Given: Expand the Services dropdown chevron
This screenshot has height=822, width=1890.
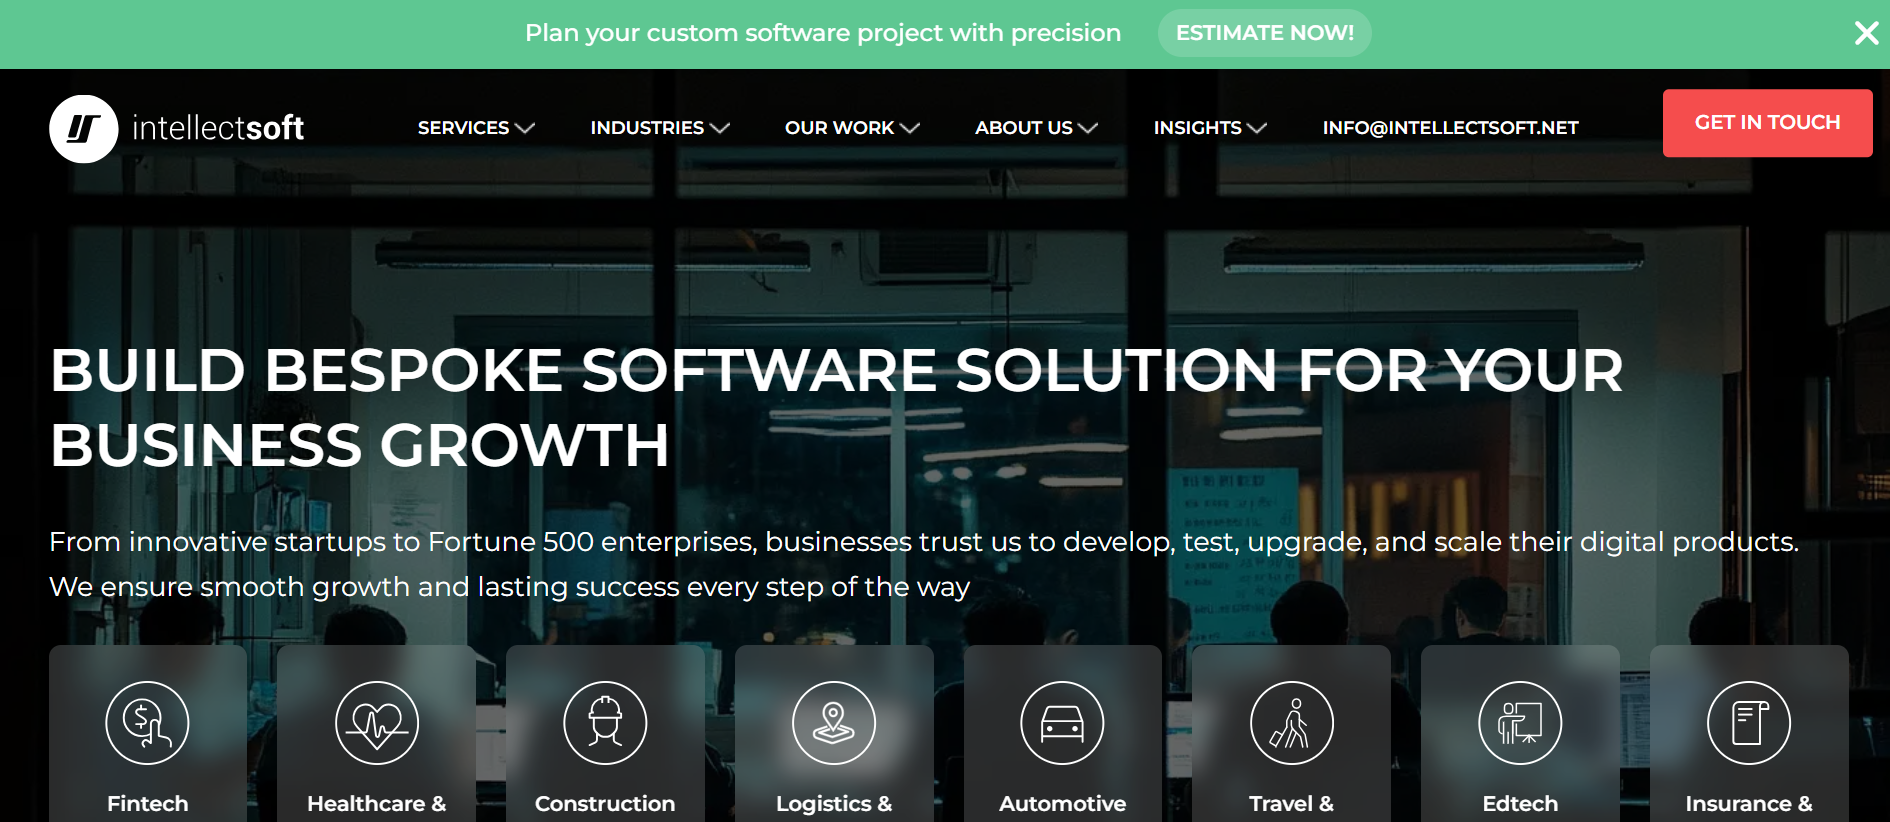Looking at the screenshot, I should (x=525, y=128).
